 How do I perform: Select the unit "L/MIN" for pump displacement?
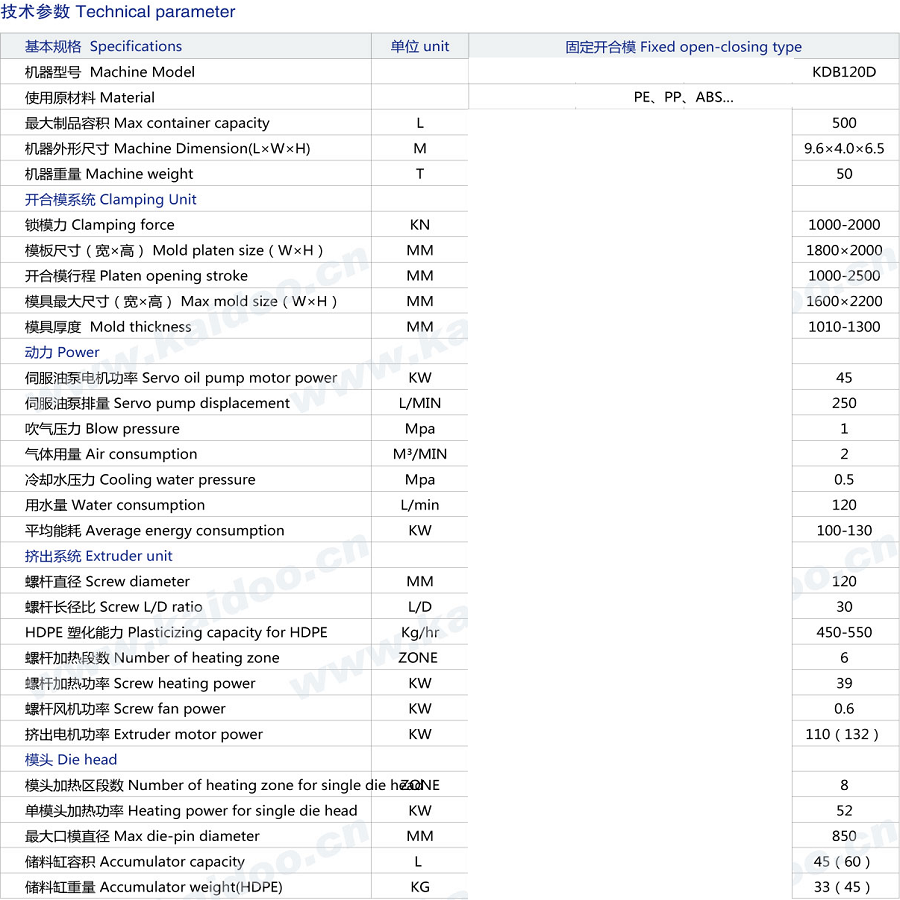click(x=420, y=404)
